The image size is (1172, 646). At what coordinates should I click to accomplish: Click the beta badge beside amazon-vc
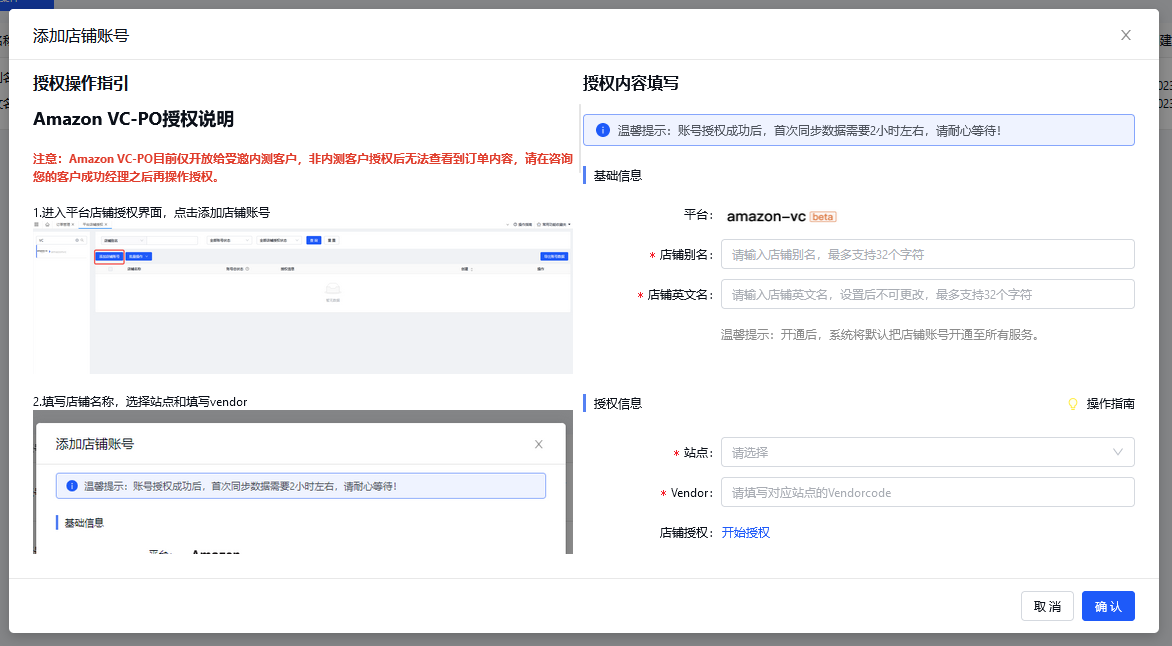coord(823,217)
